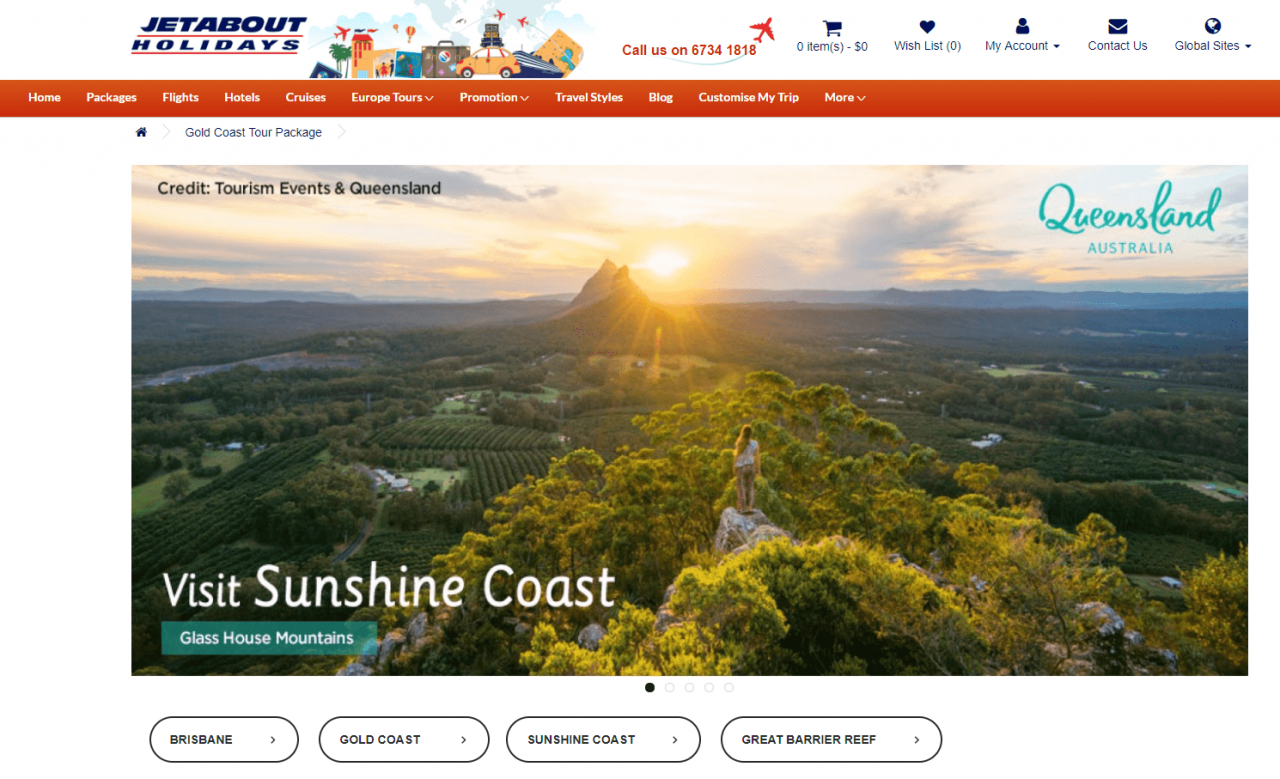Image resolution: width=1280 pixels, height=779 pixels.
Task: Click the Global Sites globe icon
Action: pyautogui.click(x=1213, y=26)
